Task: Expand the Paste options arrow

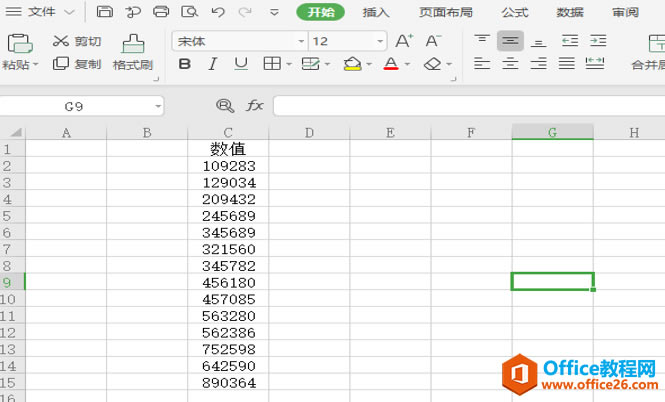Action: pos(36,64)
